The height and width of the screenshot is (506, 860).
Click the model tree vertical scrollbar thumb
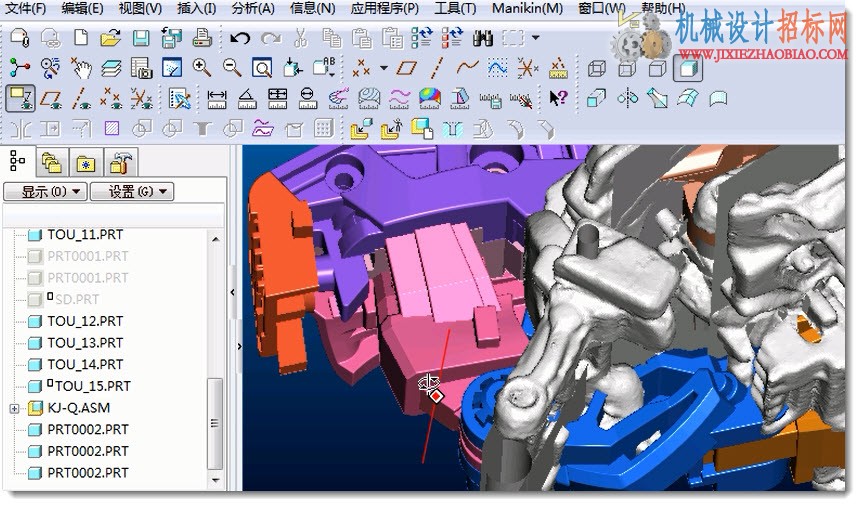[214, 423]
